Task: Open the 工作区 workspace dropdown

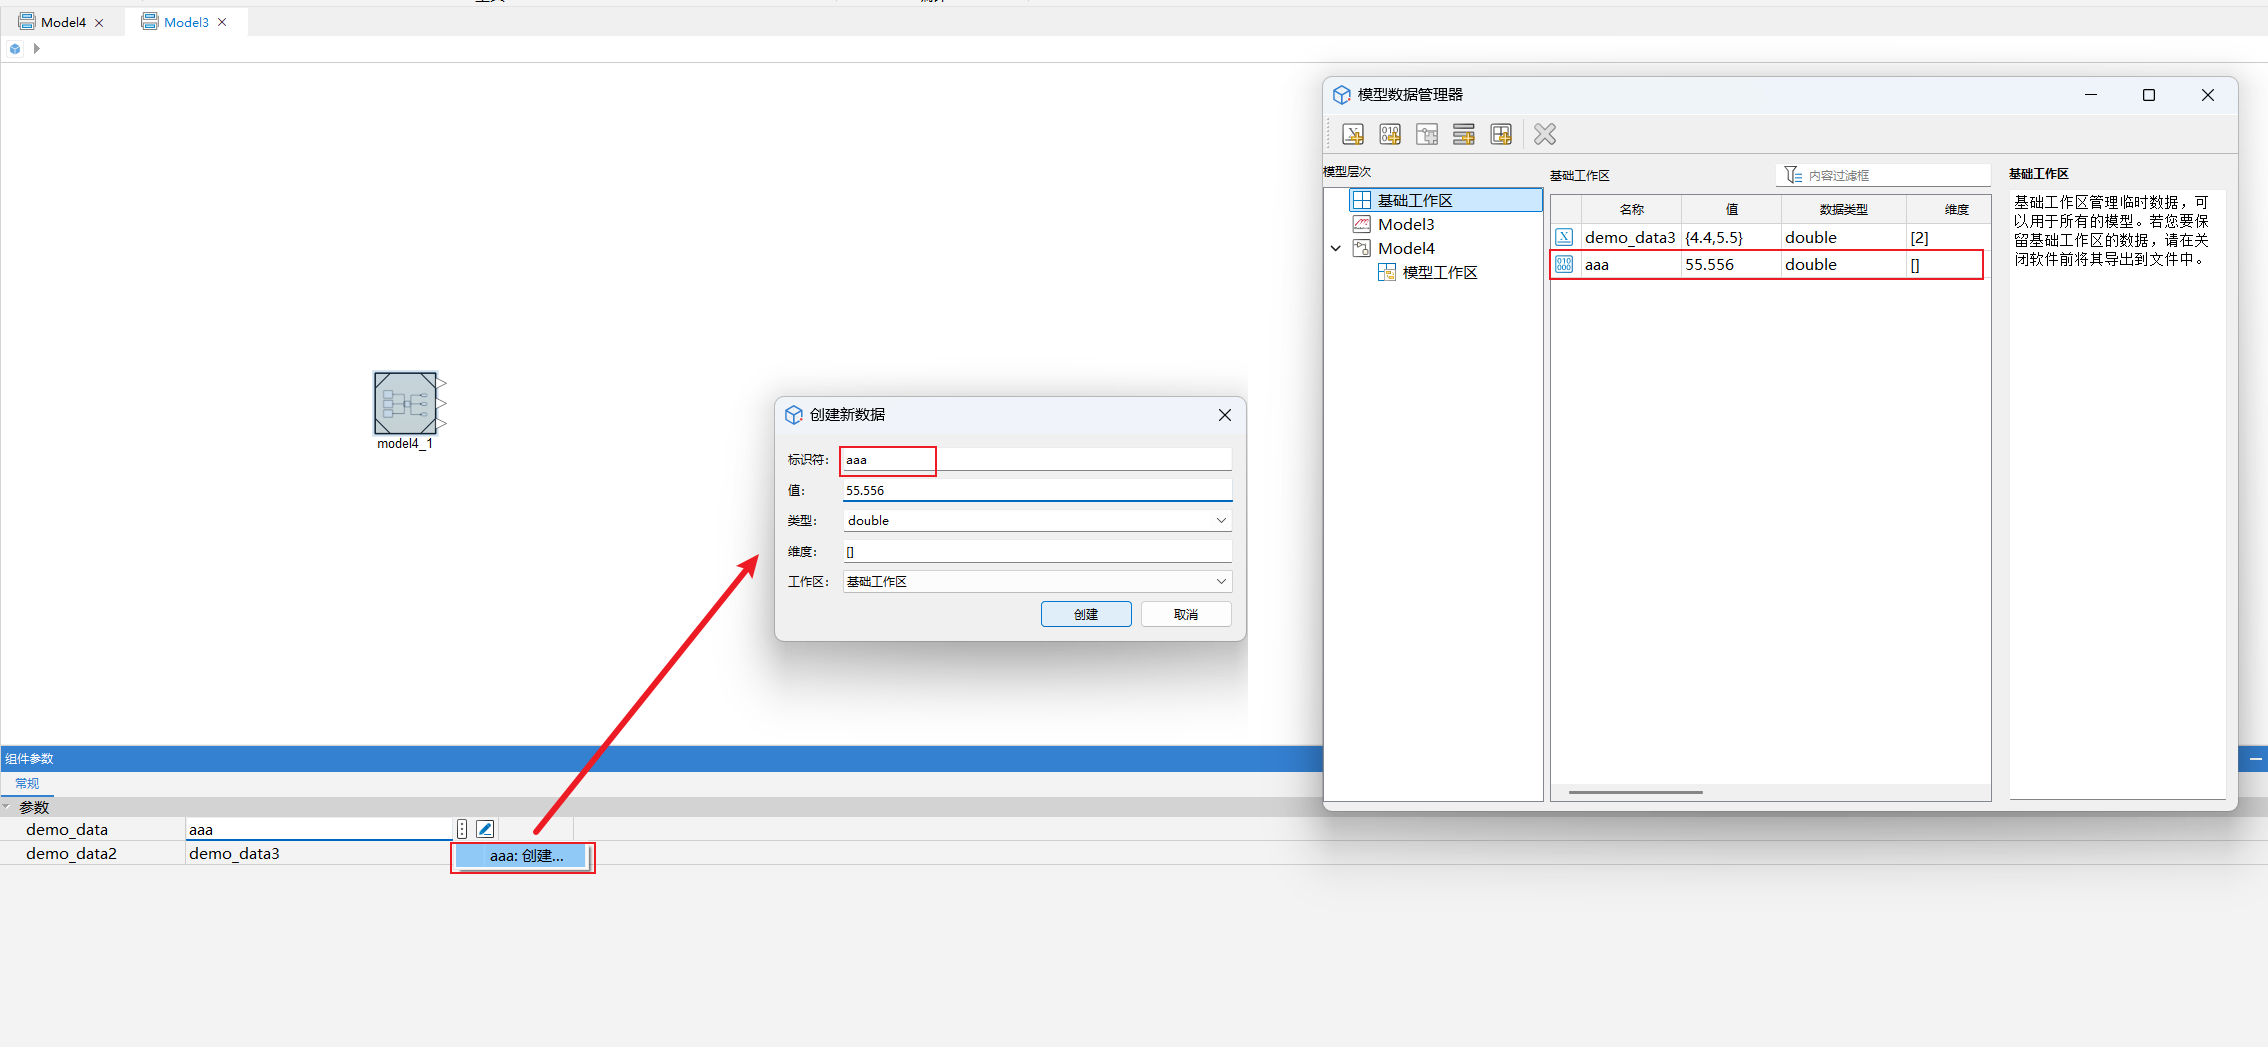Action: (x=1036, y=582)
